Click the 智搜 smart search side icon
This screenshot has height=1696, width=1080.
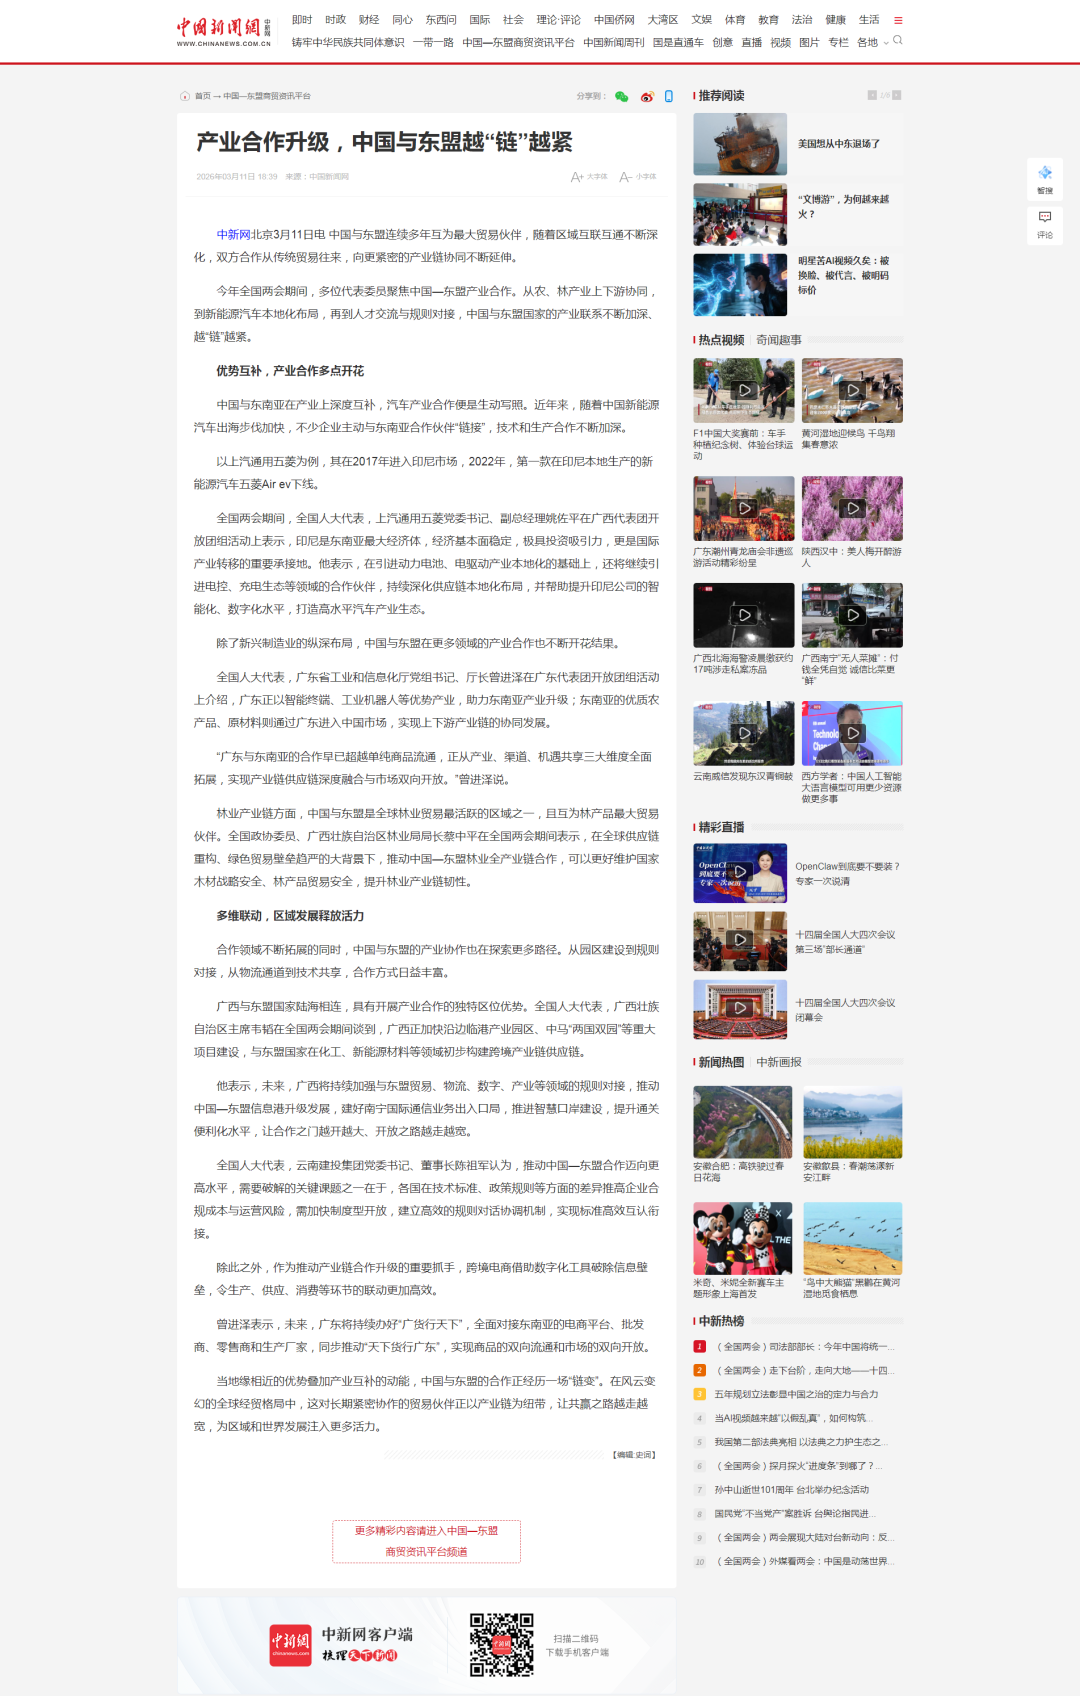[1045, 178]
